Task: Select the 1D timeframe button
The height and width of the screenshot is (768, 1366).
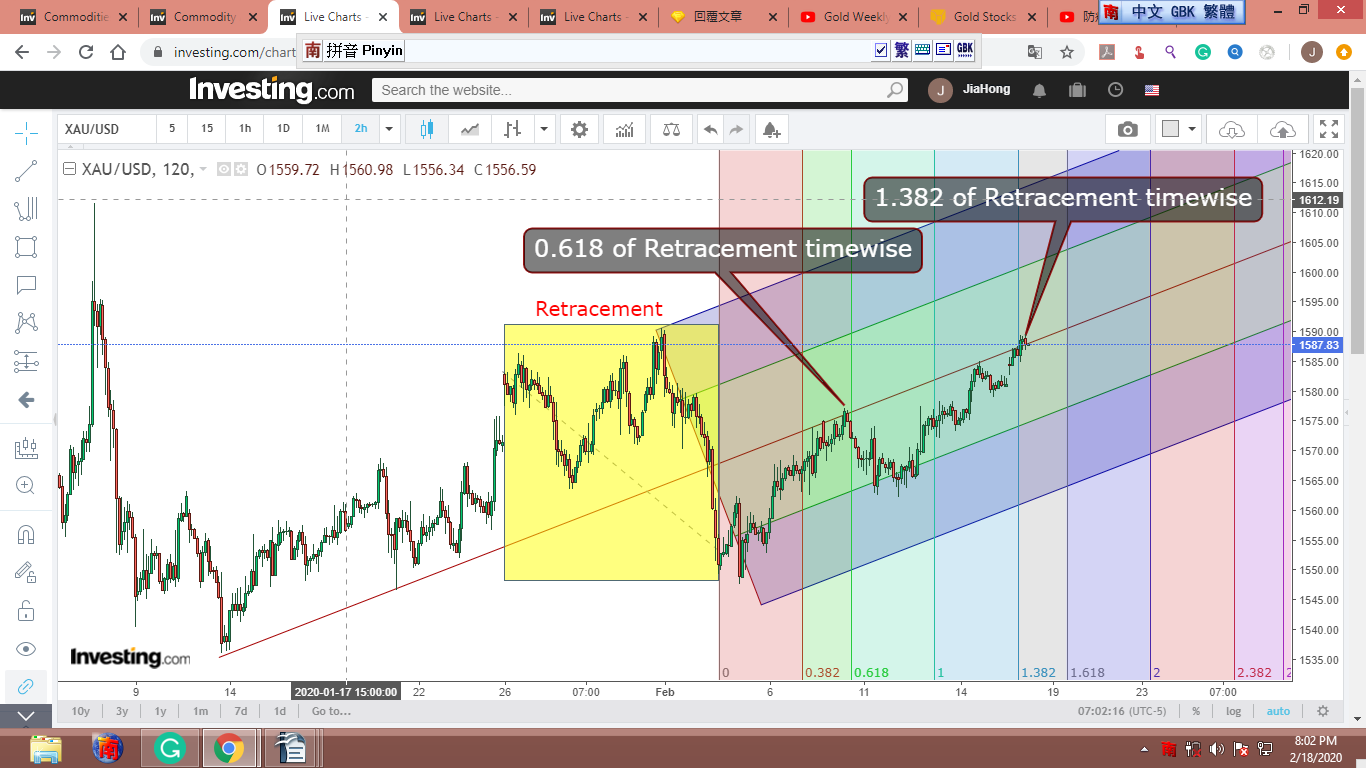Action: click(x=283, y=129)
